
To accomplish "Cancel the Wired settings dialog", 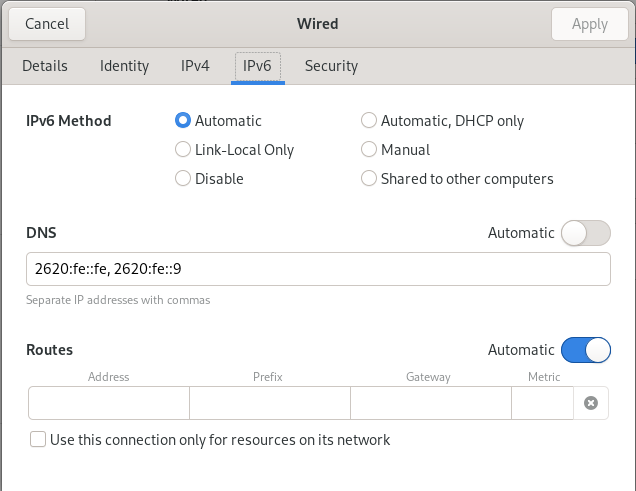I will click(x=47, y=24).
